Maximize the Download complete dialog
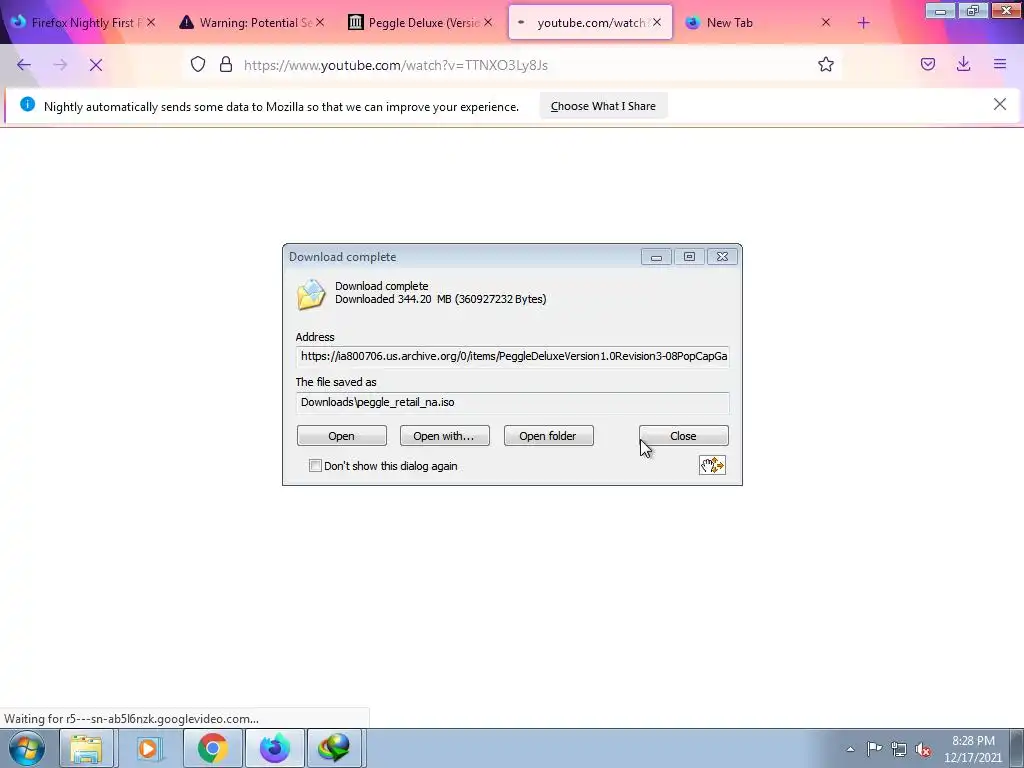This screenshot has width=1024, height=768. pos(689,257)
